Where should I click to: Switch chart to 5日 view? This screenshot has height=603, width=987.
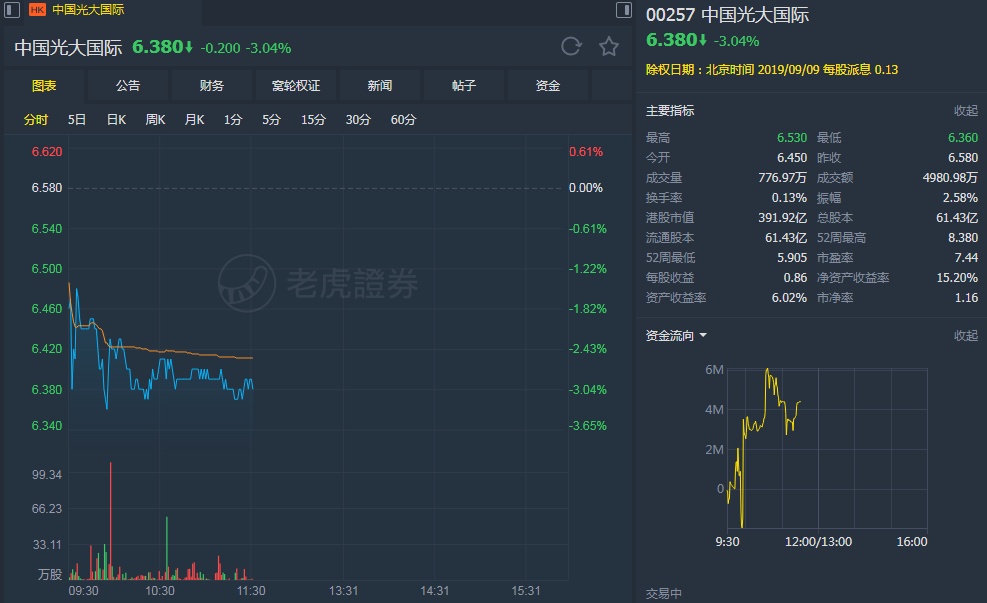[x=77, y=120]
